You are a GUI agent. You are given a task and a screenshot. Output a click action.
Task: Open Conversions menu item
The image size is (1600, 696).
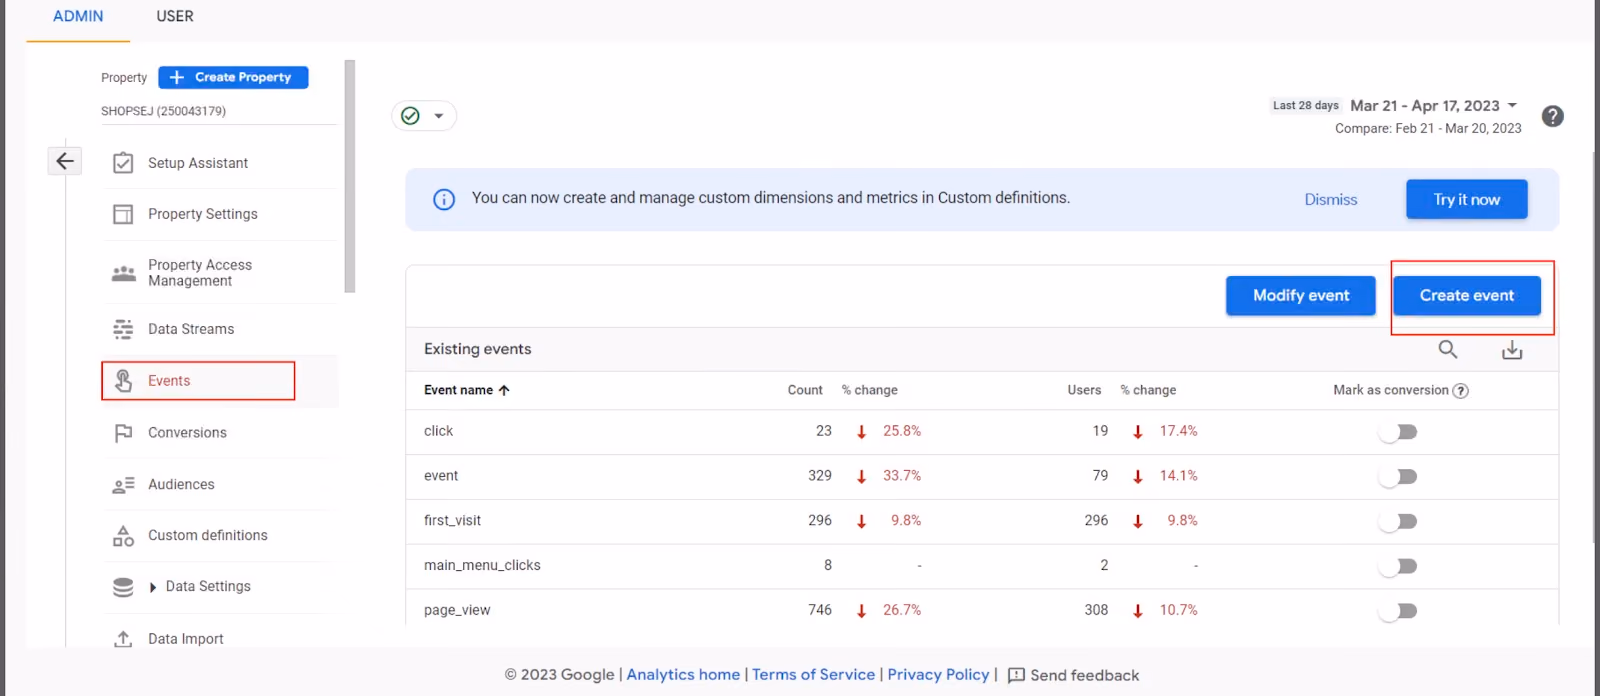187,433
